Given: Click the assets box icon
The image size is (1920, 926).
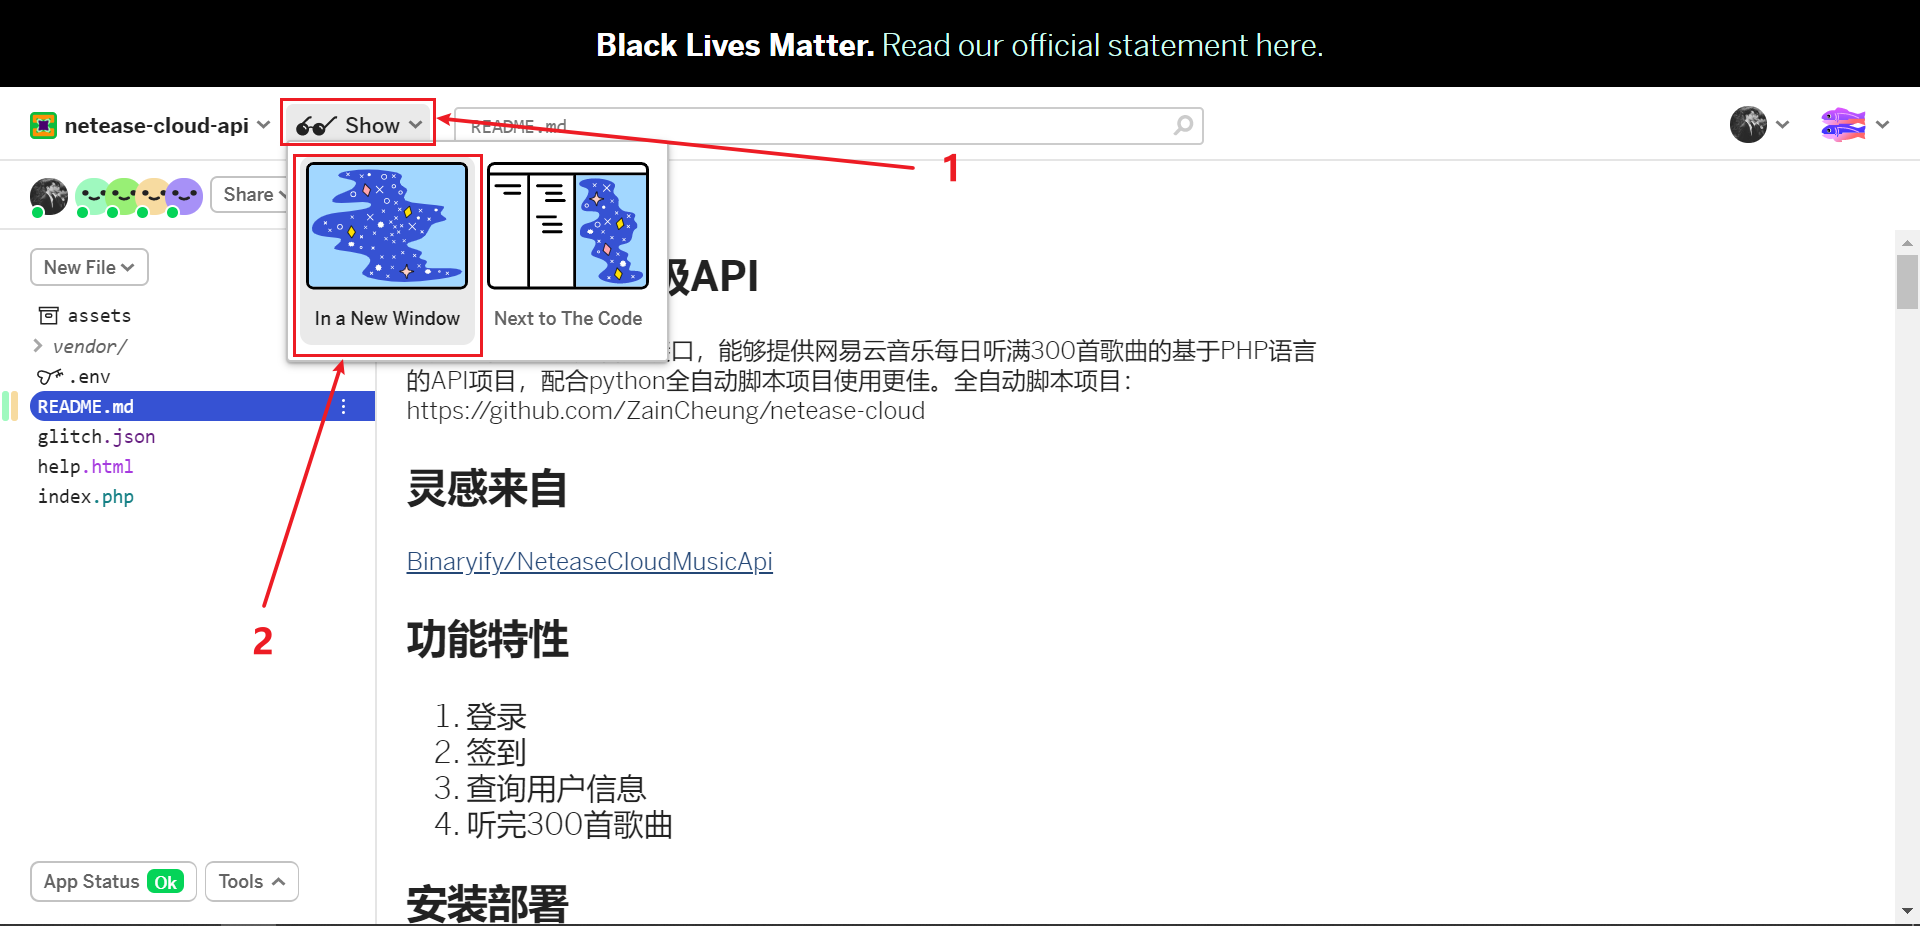Looking at the screenshot, I should pos(48,316).
